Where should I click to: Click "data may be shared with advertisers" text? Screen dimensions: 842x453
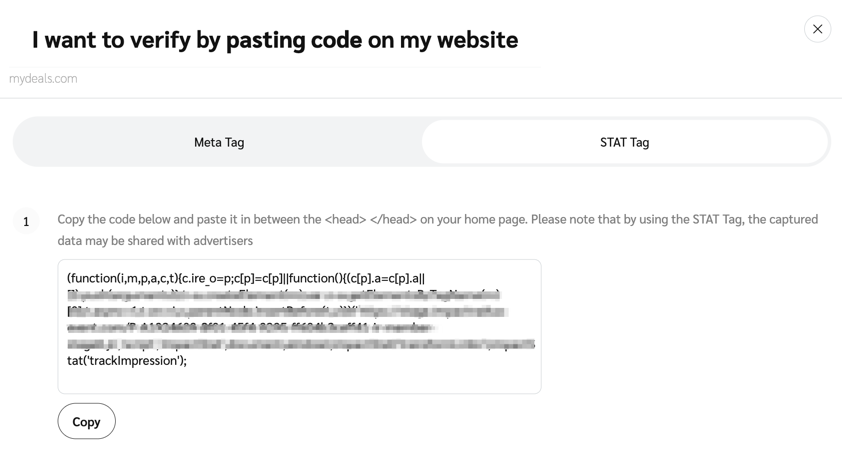click(x=155, y=241)
